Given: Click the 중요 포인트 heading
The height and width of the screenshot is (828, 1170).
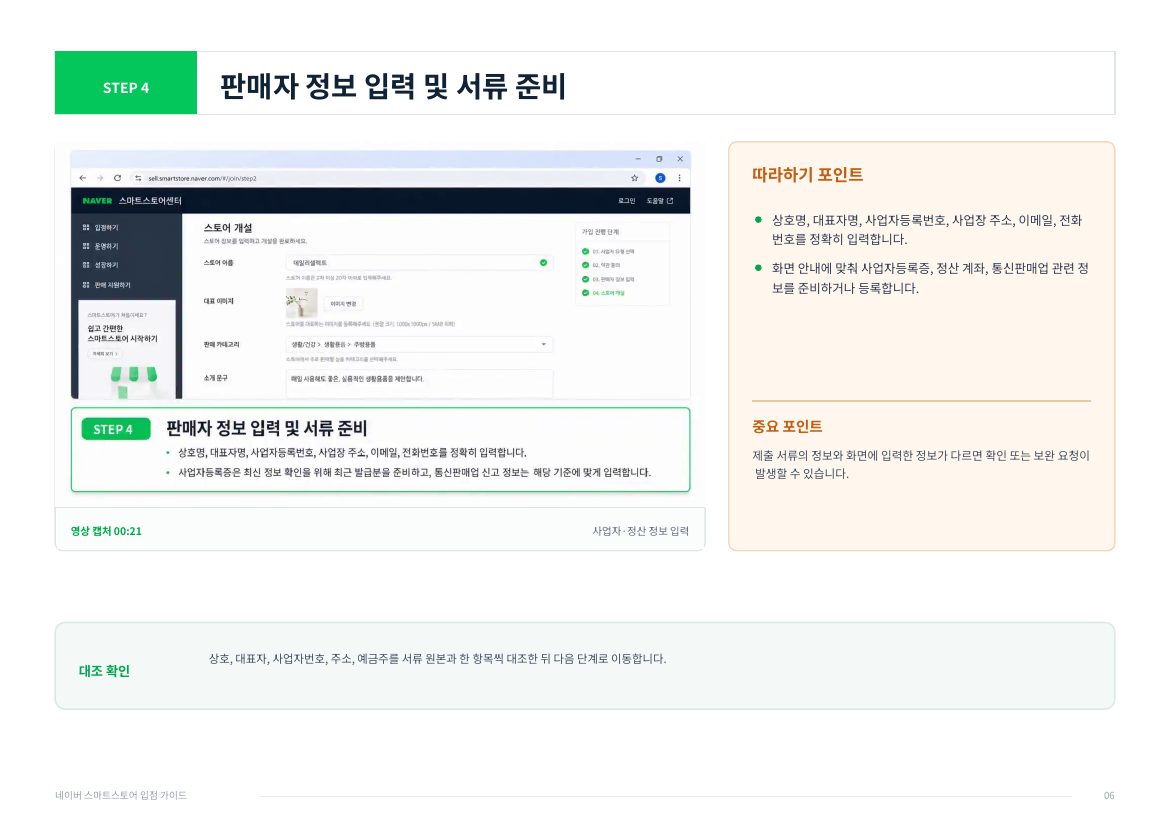Looking at the screenshot, I should pyautogui.click(x=787, y=427).
